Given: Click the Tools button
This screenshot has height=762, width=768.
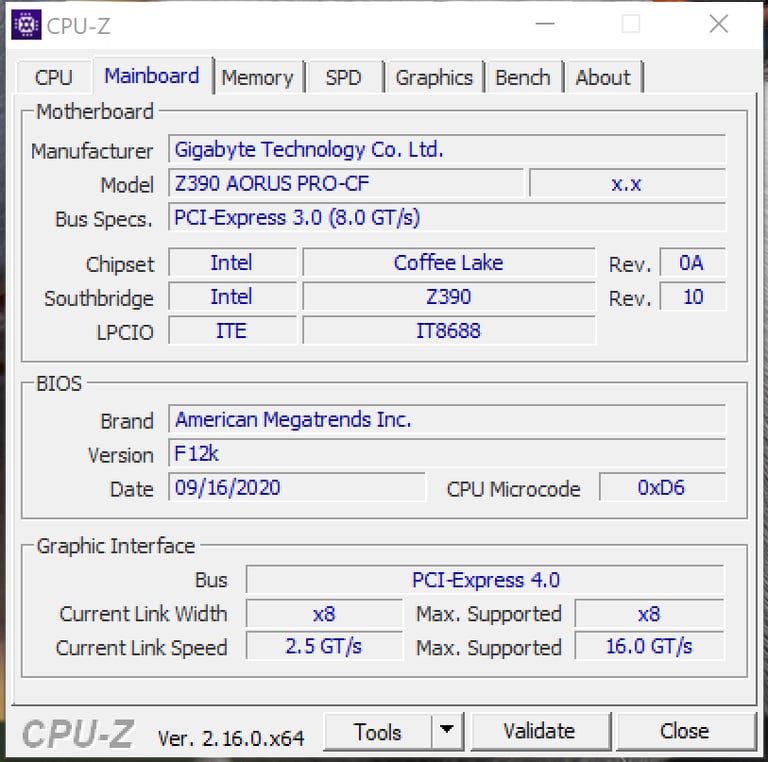Looking at the screenshot, I should (378, 732).
